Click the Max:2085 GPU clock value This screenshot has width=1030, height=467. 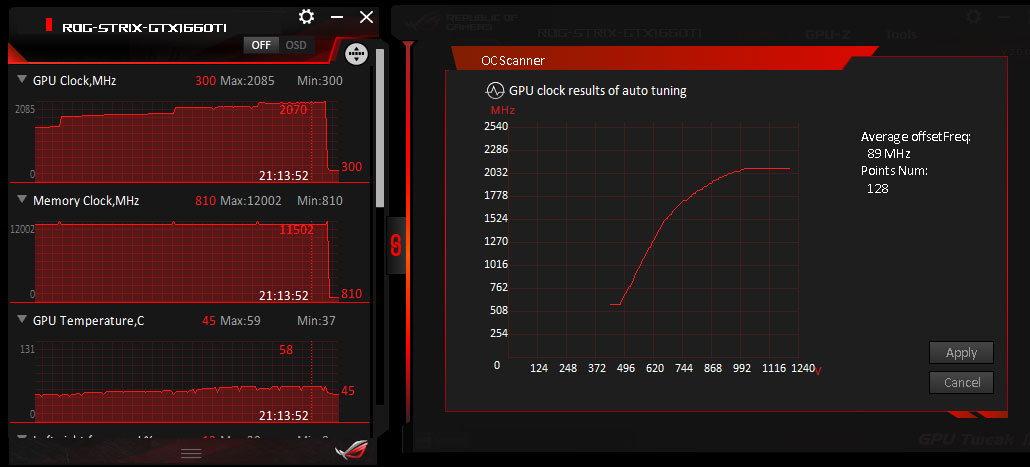pyautogui.click(x=247, y=81)
